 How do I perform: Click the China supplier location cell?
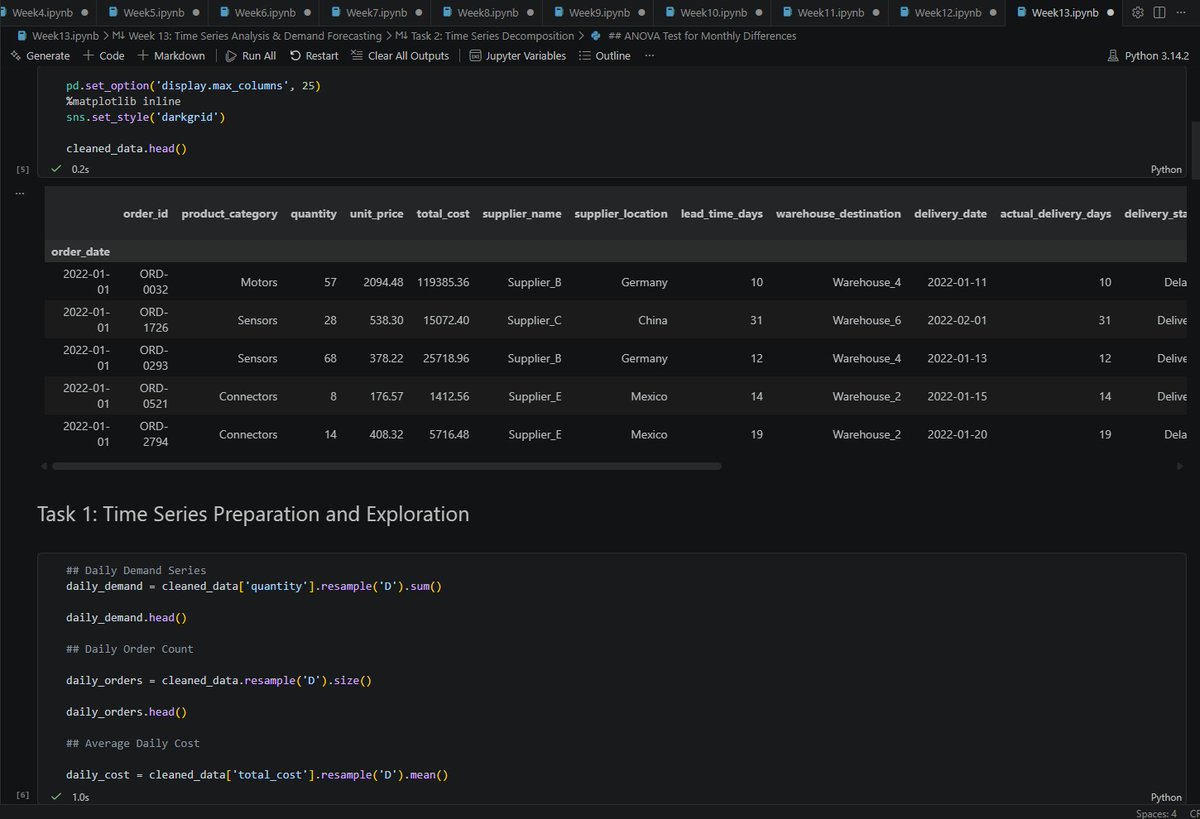coord(652,320)
